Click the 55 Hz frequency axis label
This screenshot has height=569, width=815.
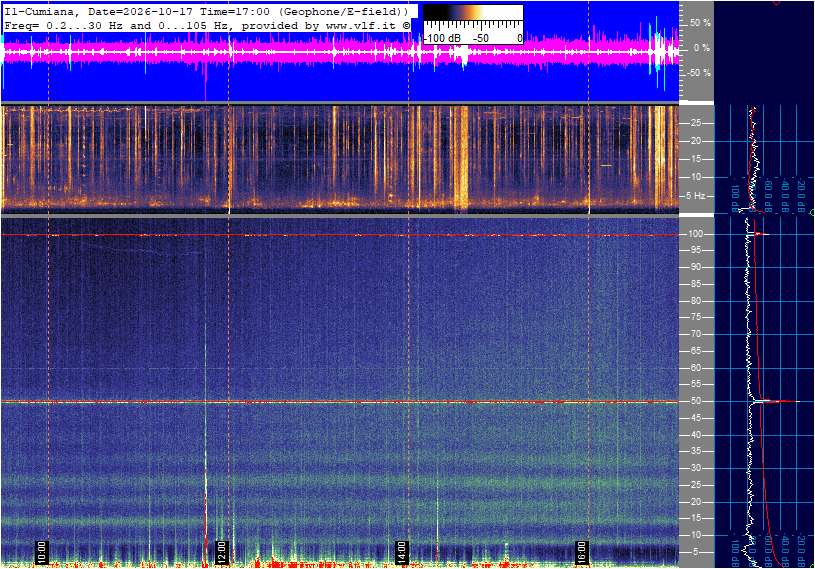(695, 384)
